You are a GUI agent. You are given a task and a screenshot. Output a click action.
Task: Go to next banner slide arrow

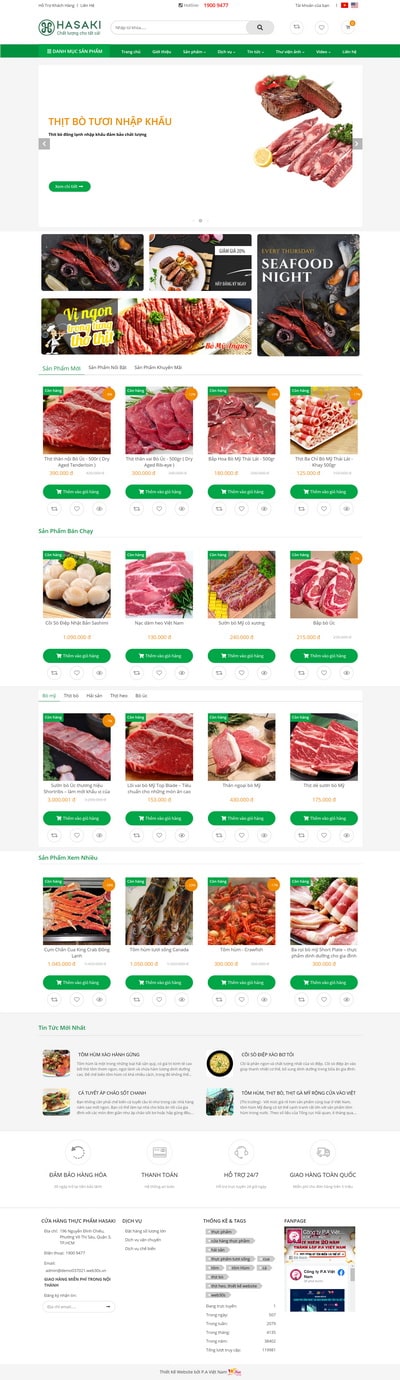pyautogui.click(x=358, y=143)
